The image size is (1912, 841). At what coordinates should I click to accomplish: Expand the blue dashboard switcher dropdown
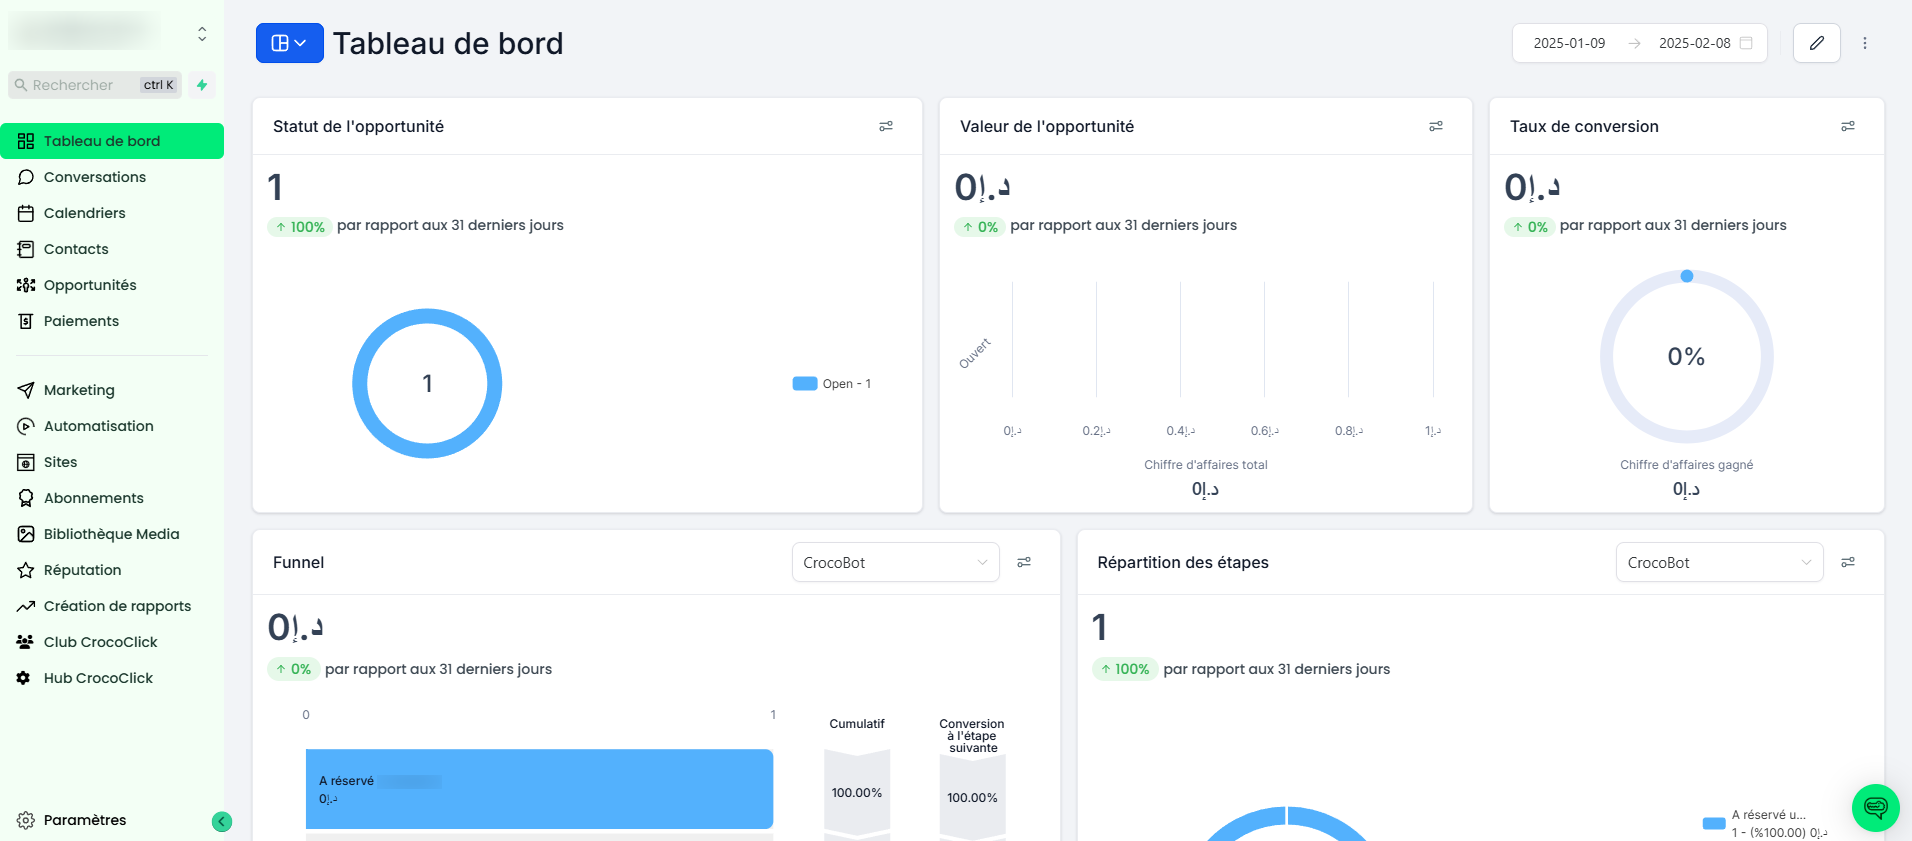tap(289, 43)
